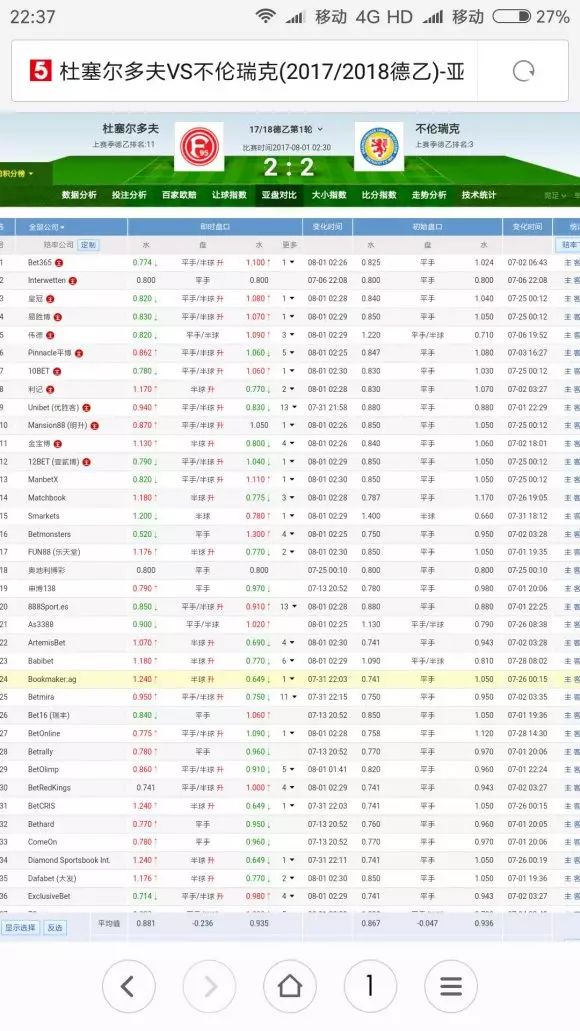
Task: Tap the red badge next to Bet365
Action: click(59, 262)
